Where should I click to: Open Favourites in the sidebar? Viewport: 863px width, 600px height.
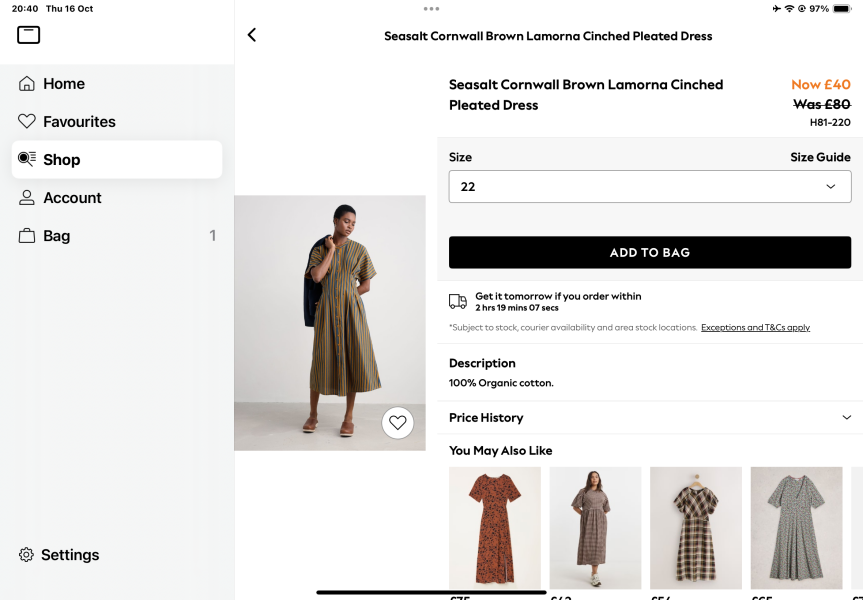click(x=117, y=122)
